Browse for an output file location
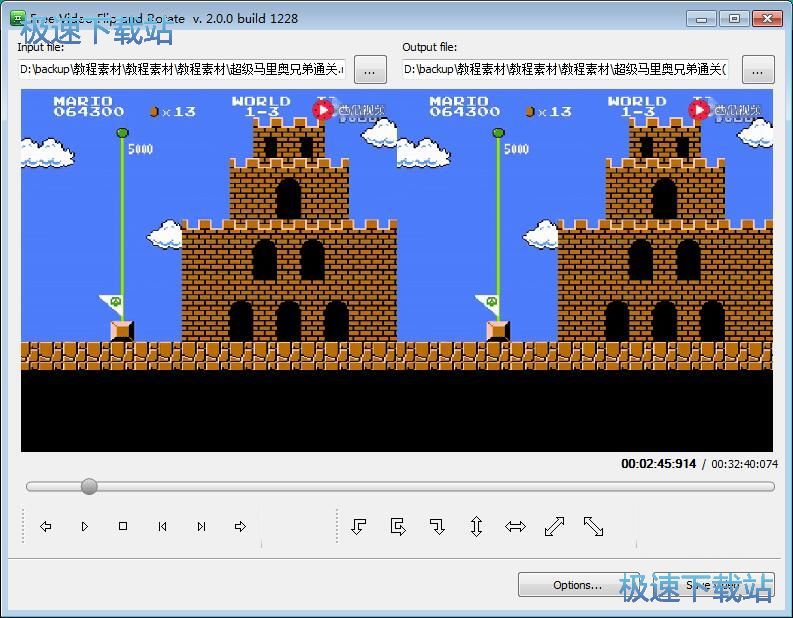 tap(758, 70)
